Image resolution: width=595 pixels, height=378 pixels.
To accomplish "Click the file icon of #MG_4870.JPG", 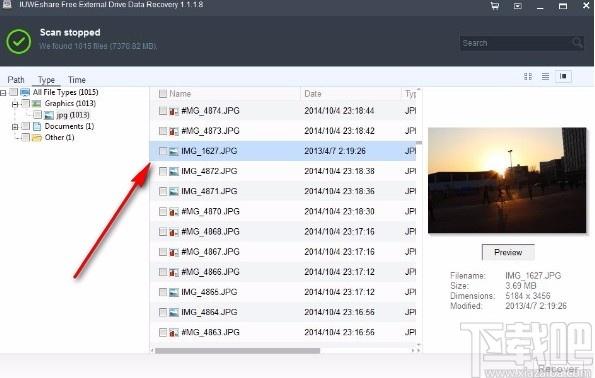I will (x=174, y=211).
